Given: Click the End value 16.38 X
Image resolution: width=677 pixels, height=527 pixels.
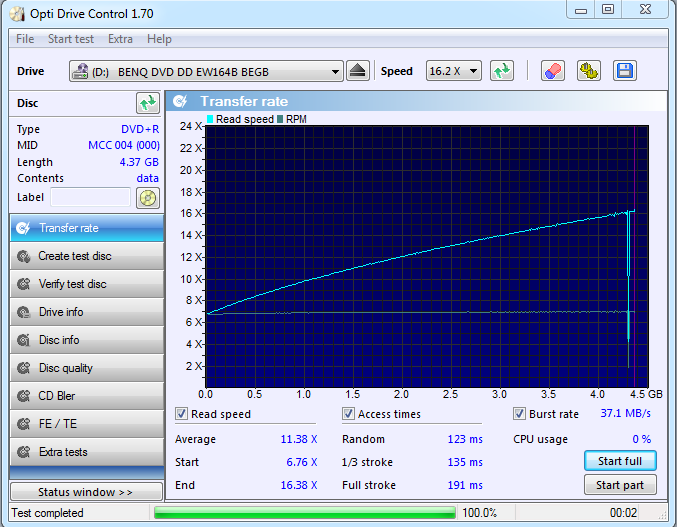Looking at the screenshot, I should point(299,485).
